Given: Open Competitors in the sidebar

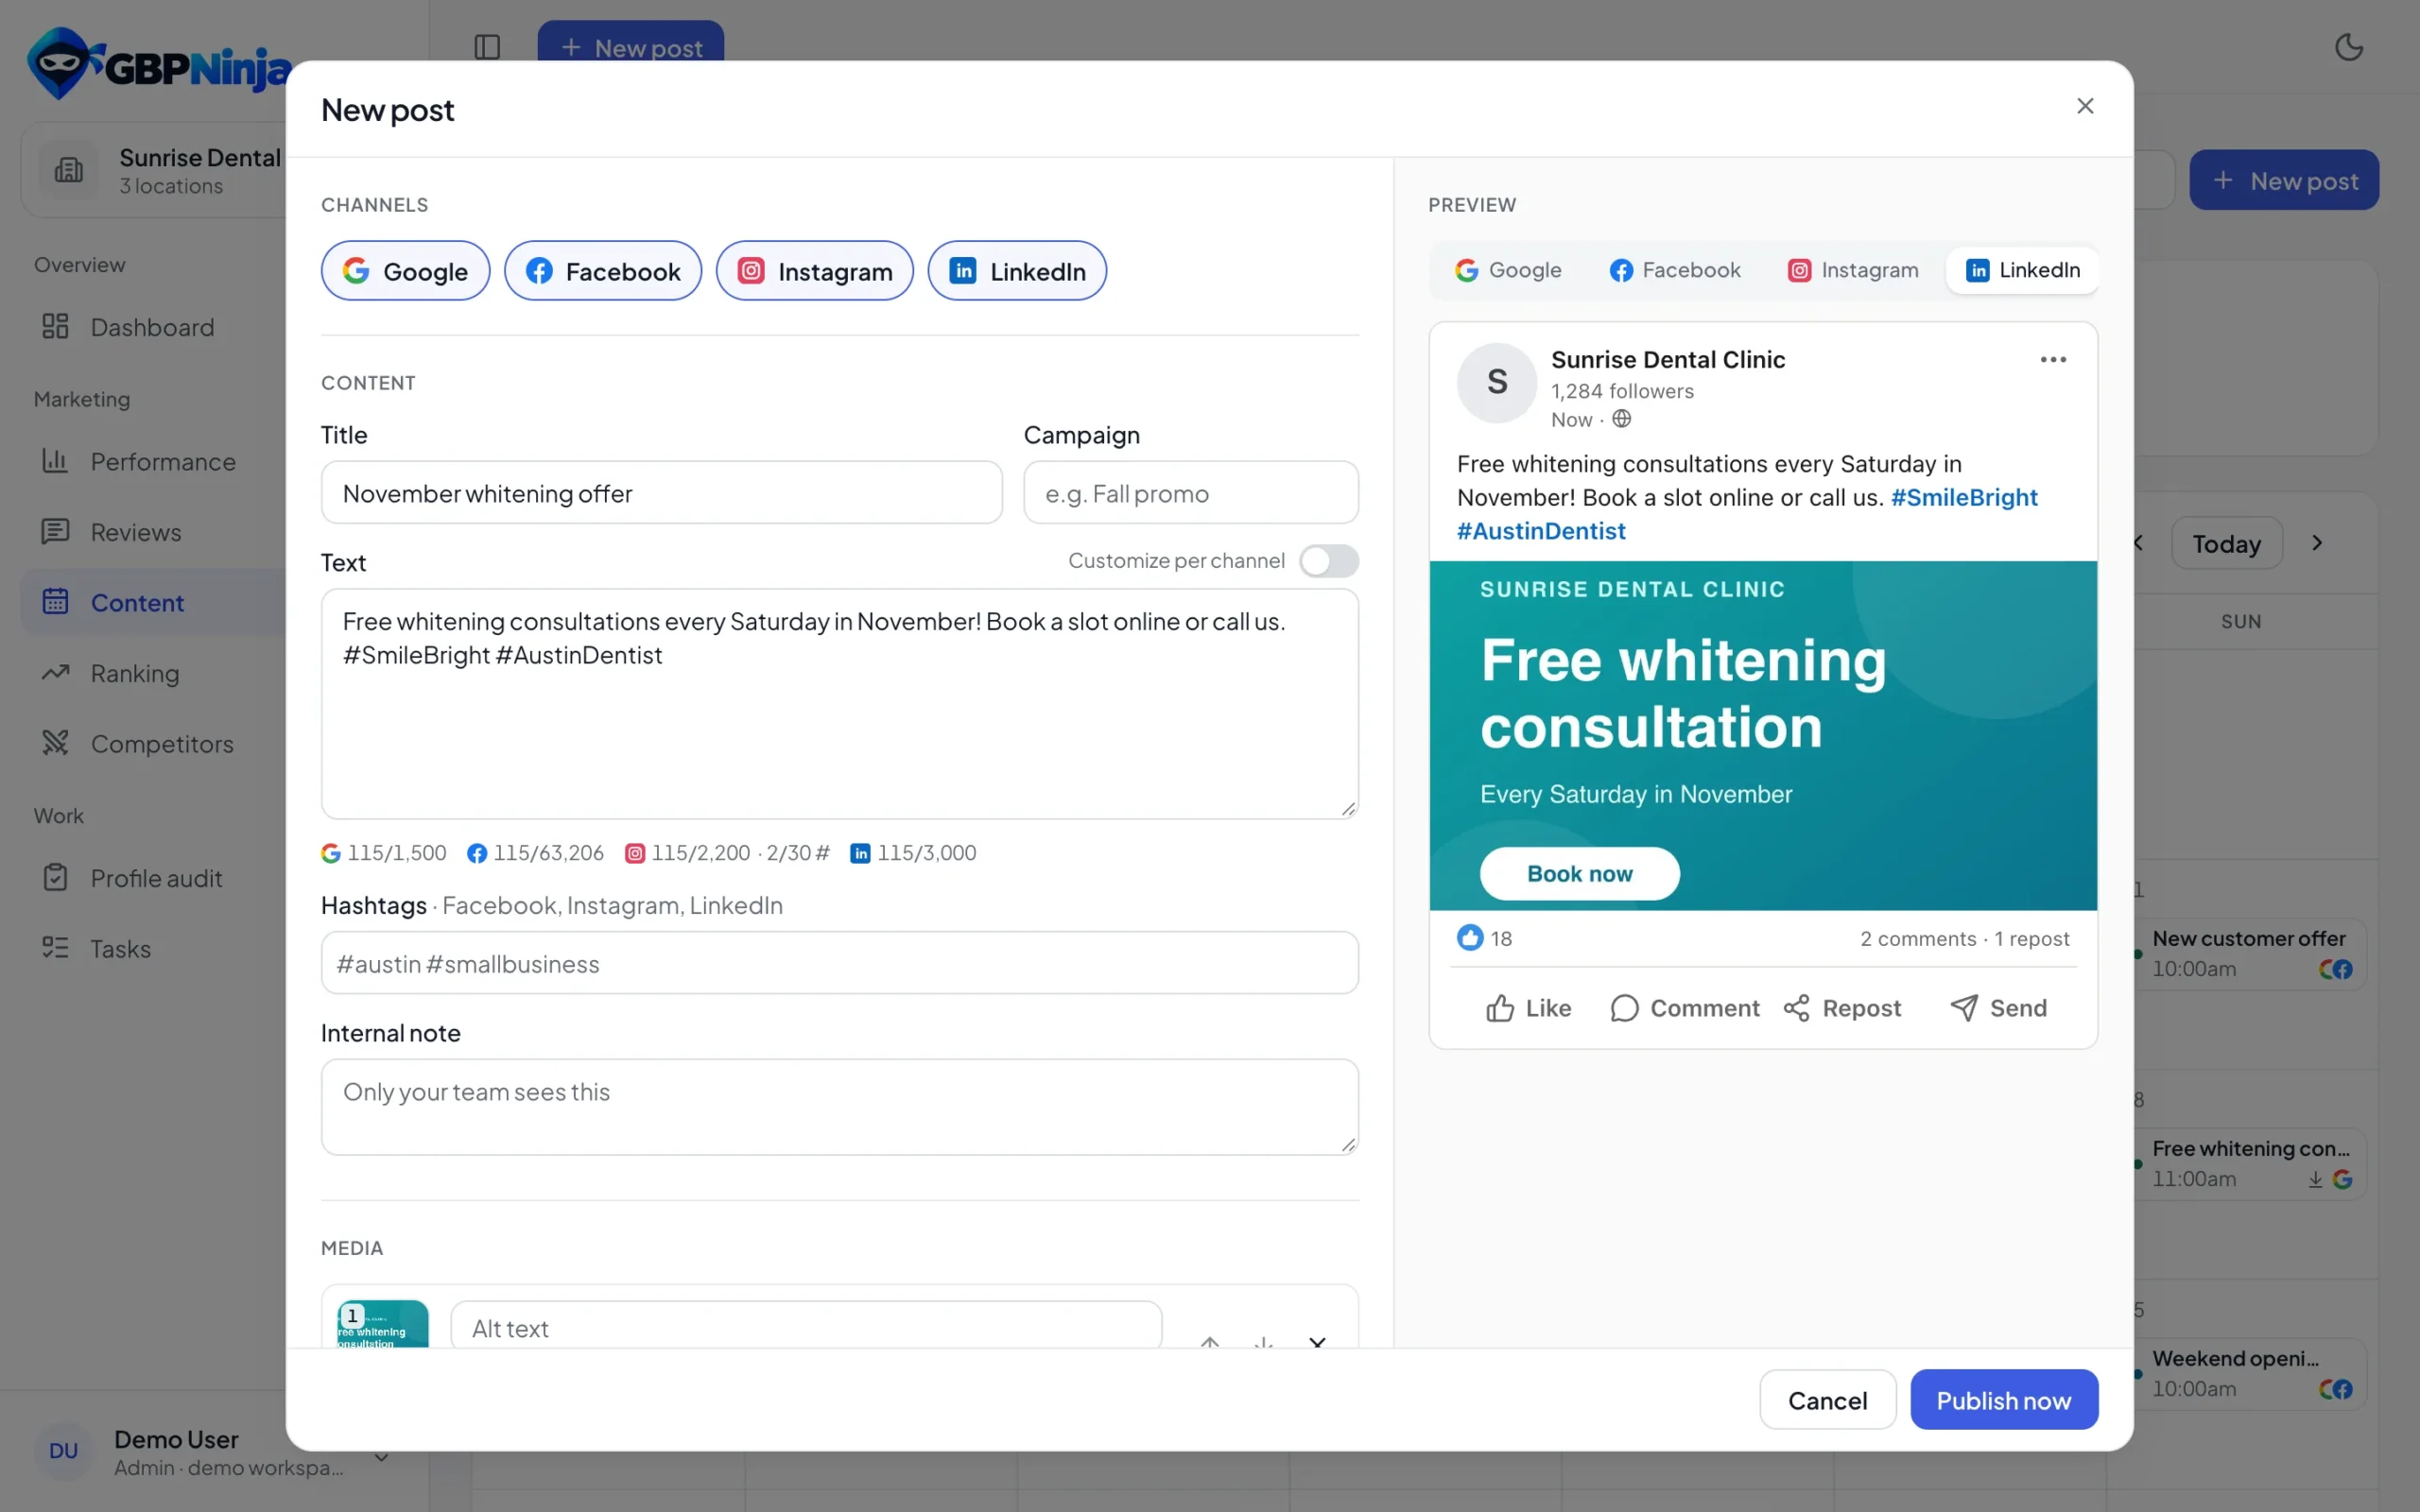Looking at the screenshot, I should tap(153, 744).
